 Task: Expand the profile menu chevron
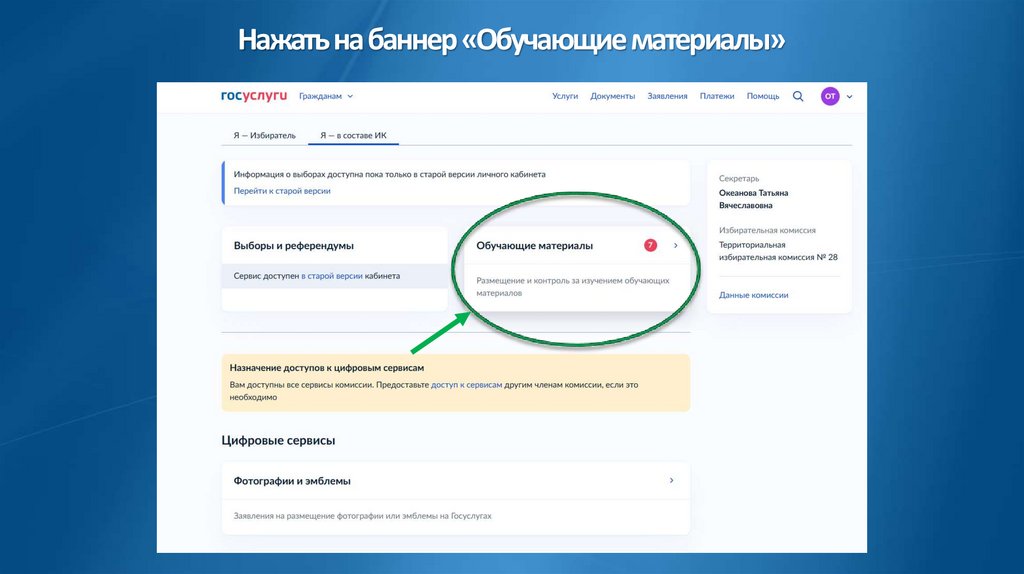[x=850, y=97]
